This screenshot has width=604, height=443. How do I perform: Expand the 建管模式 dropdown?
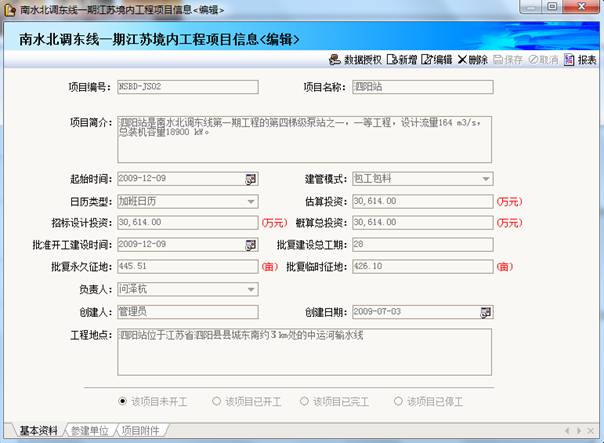[486, 179]
